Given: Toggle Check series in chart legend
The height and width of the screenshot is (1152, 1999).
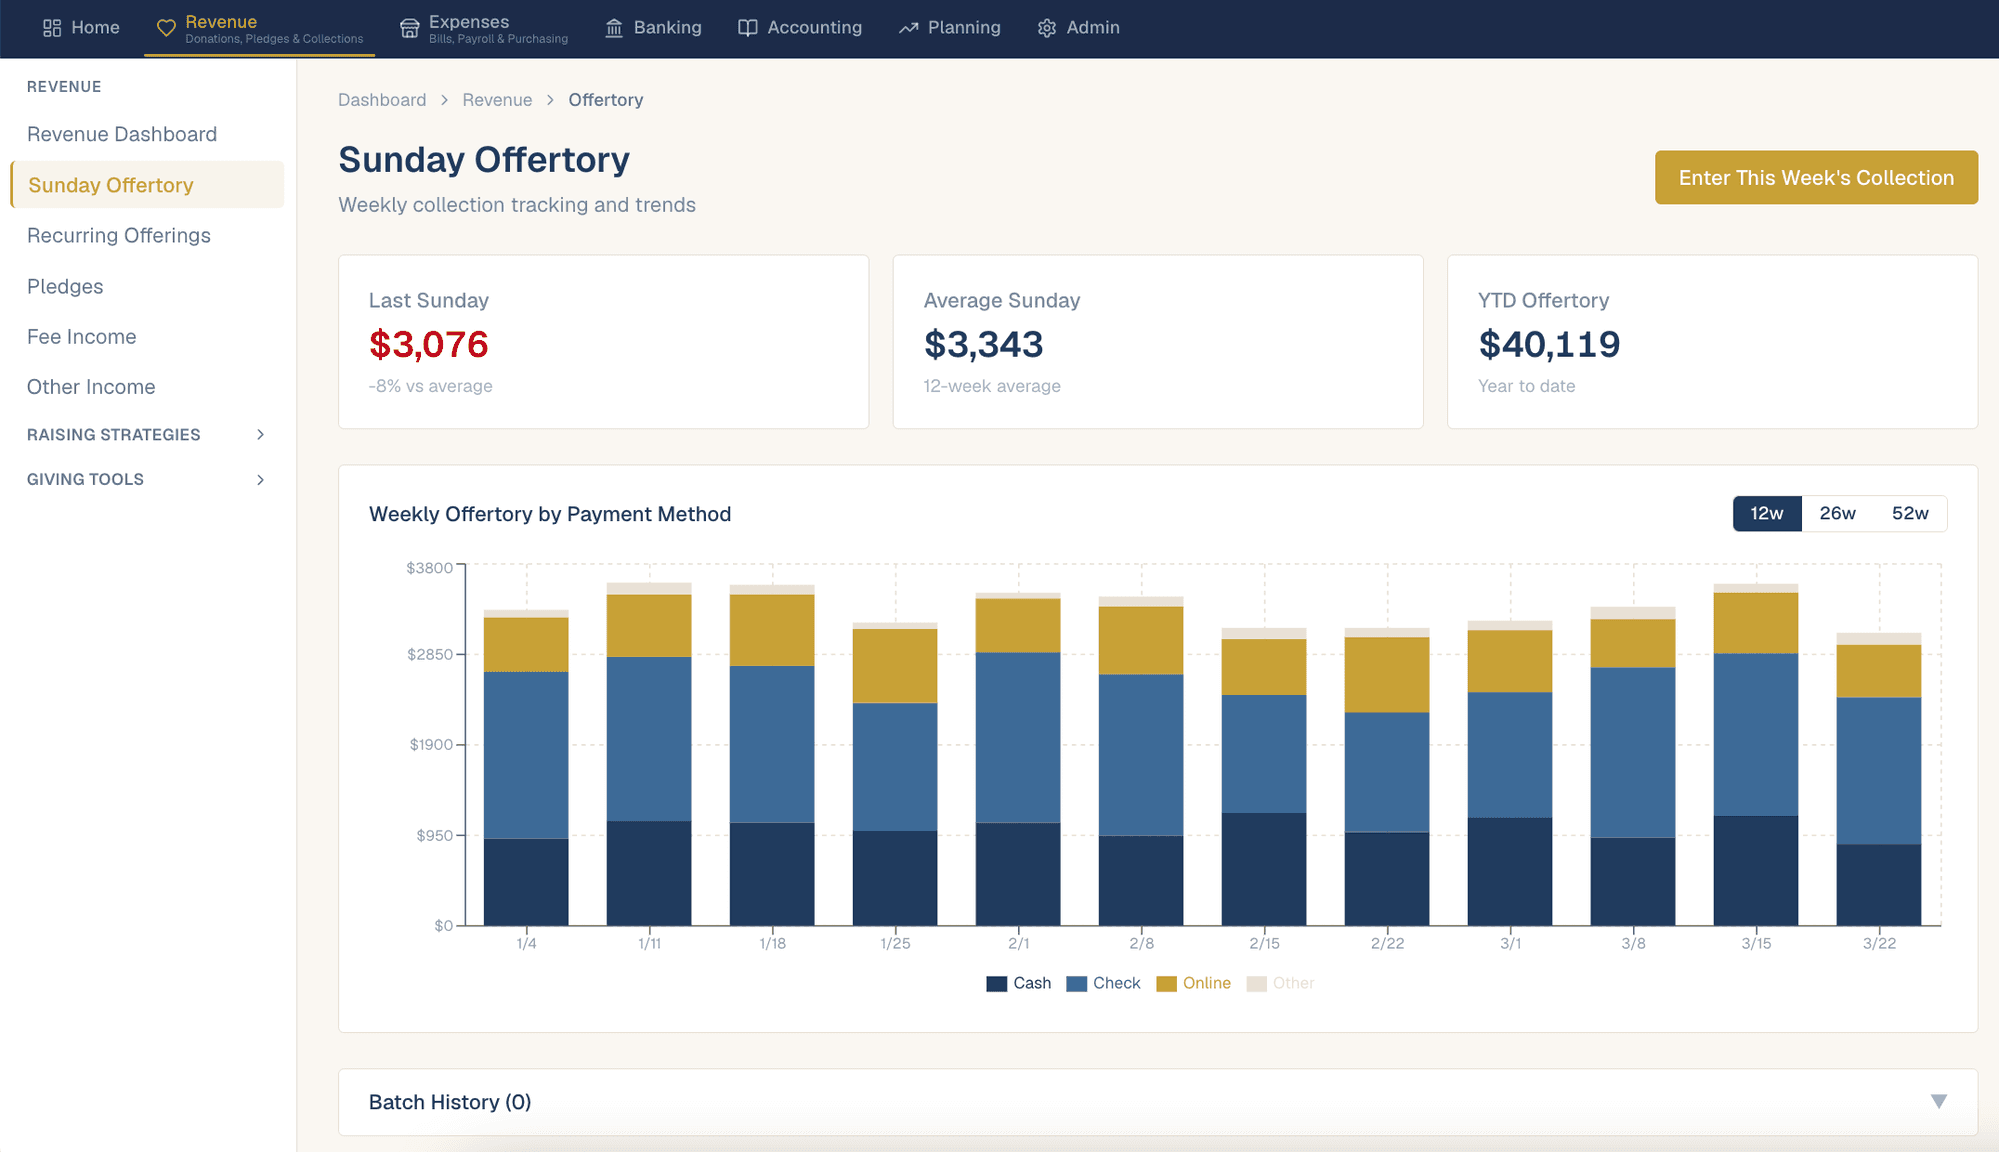Looking at the screenshot, I should pos(1103,983).
